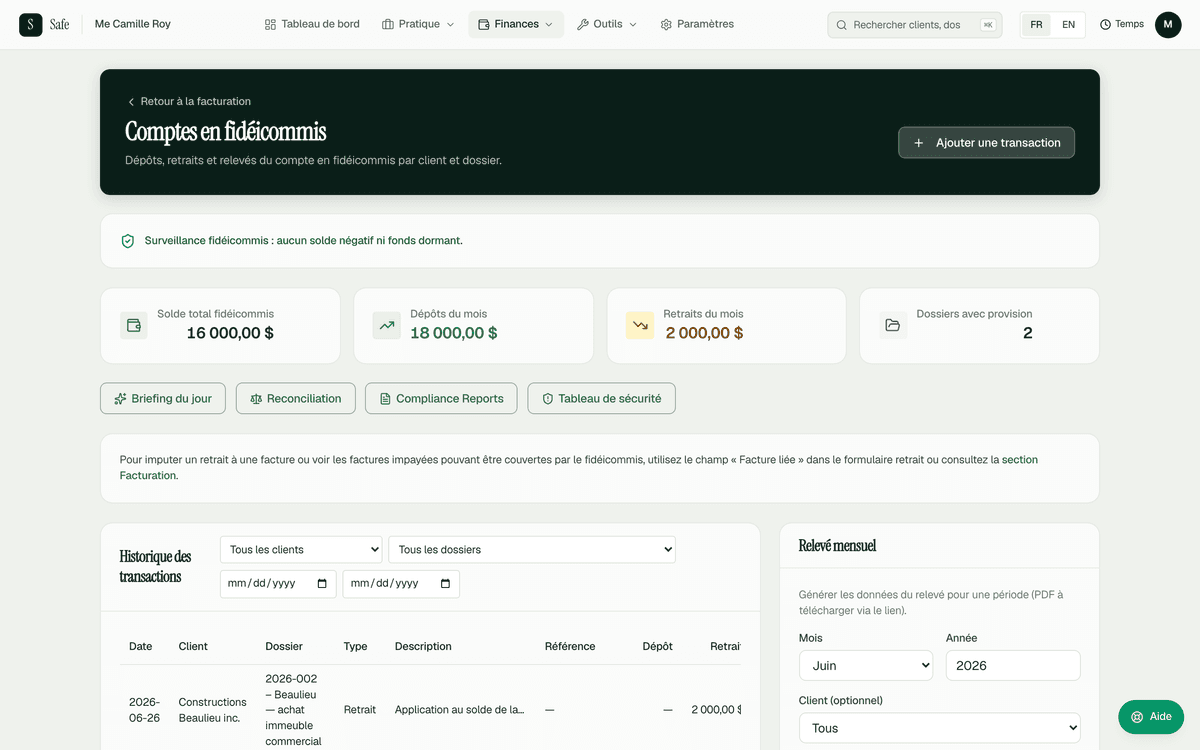Click the Référence column header
1200x750 pixels.
point(570,646)
